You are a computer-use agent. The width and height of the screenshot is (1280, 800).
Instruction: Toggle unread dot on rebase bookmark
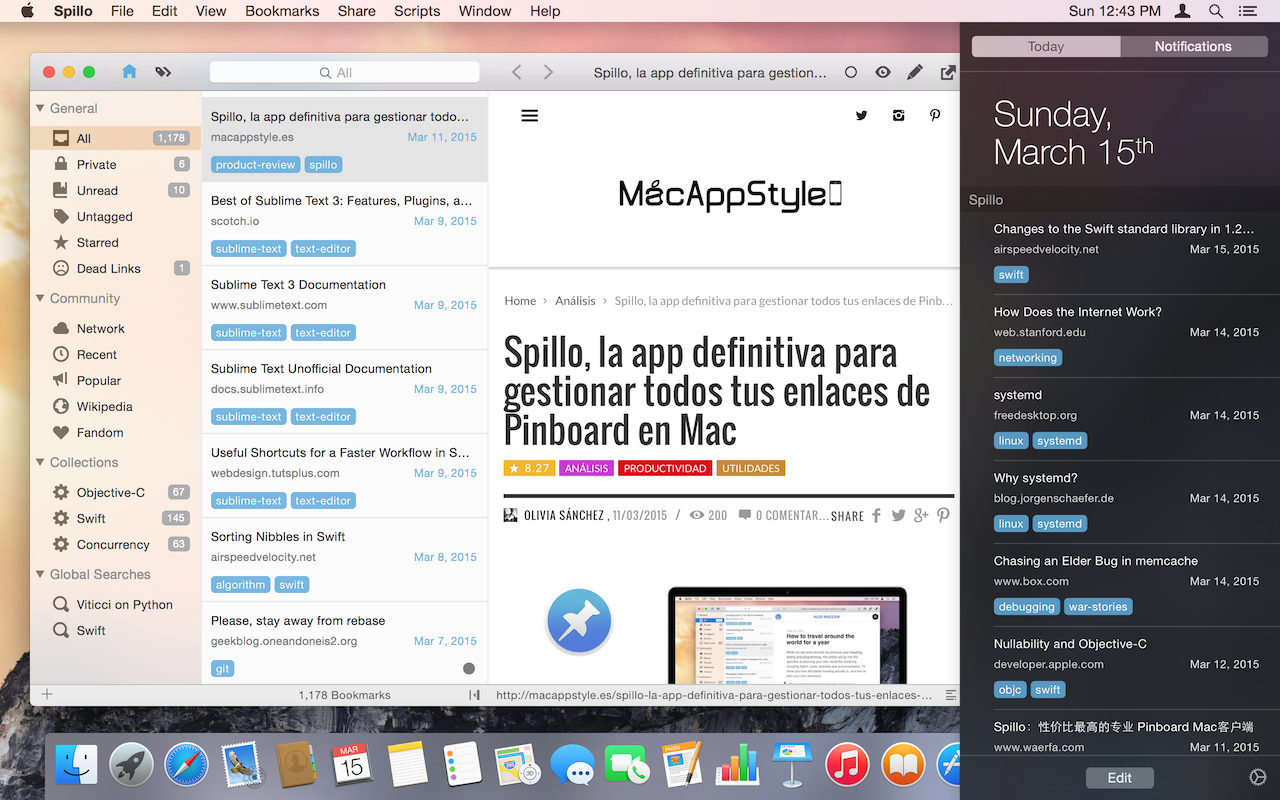coord(469,668)
